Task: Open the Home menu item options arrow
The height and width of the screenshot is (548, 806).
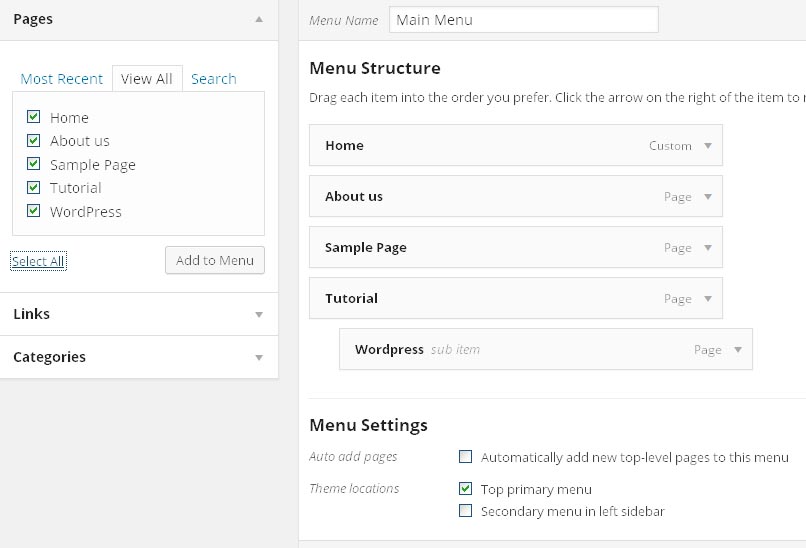Action: (x=708, y=146)
